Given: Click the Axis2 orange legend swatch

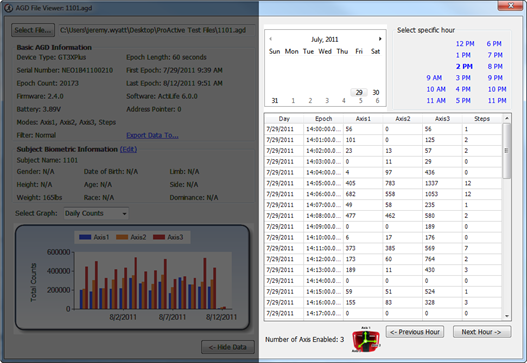Looking at the screenshot, I should coord(122,237).
